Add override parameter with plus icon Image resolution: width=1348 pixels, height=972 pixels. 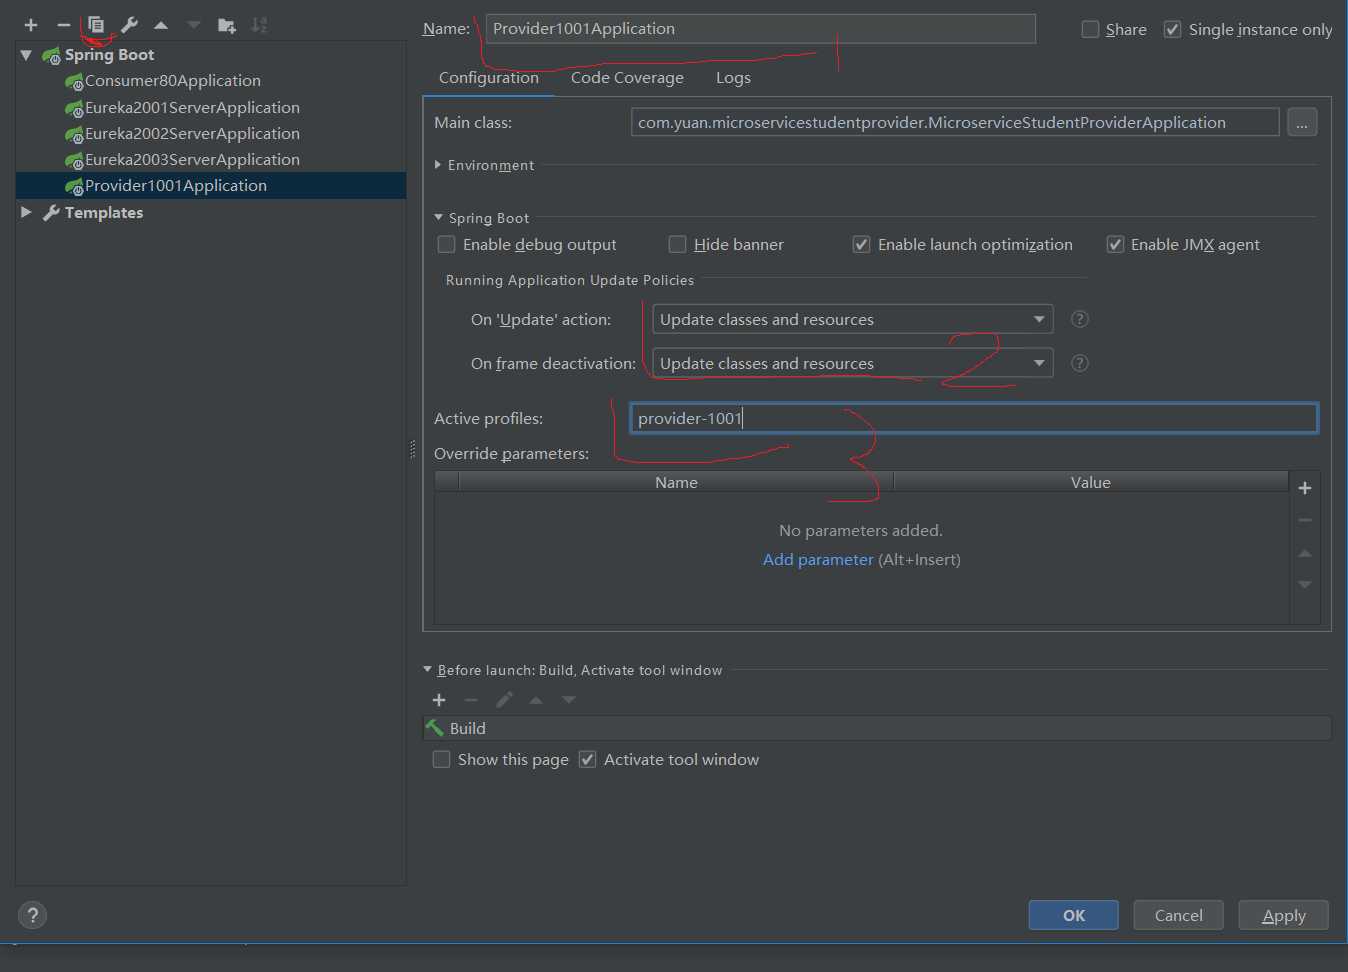pos(1305,488)
